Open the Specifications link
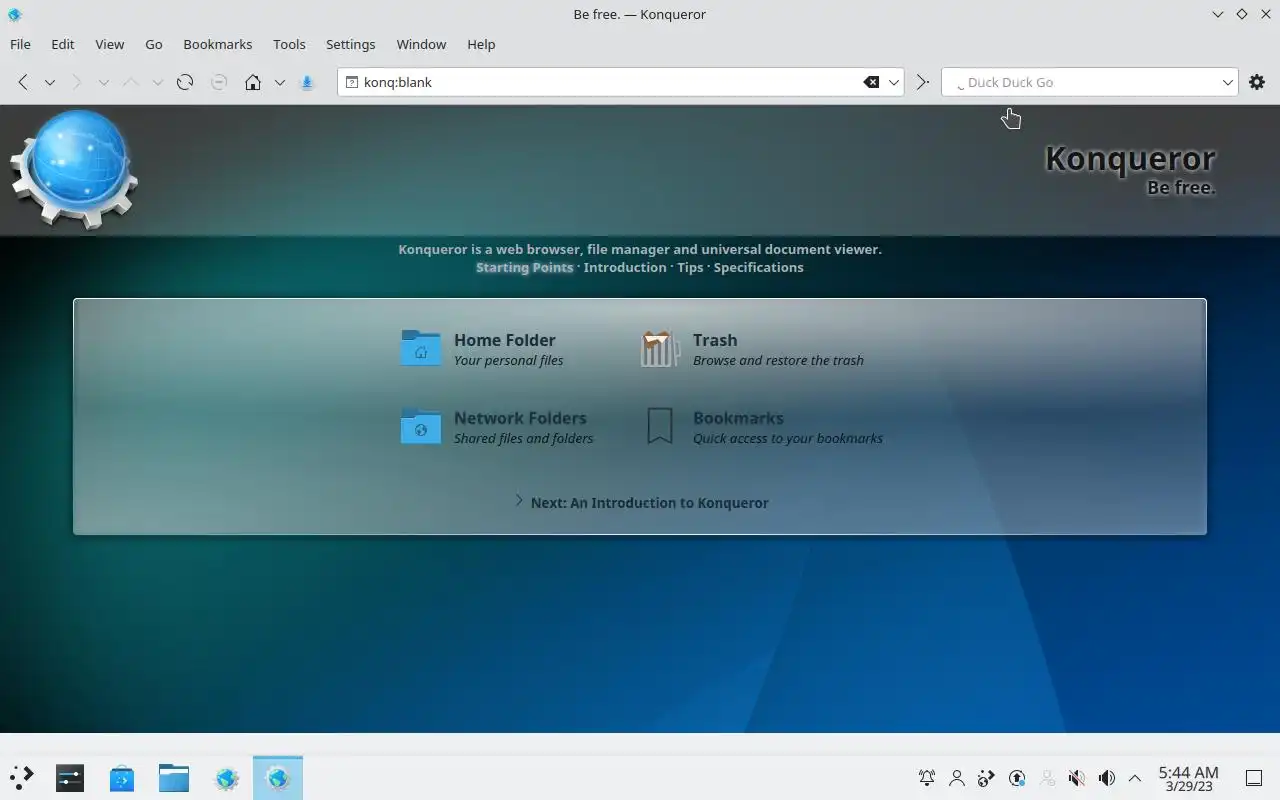Image resolution: width=1280 pixels, height=800 pixels. (759, 267)
